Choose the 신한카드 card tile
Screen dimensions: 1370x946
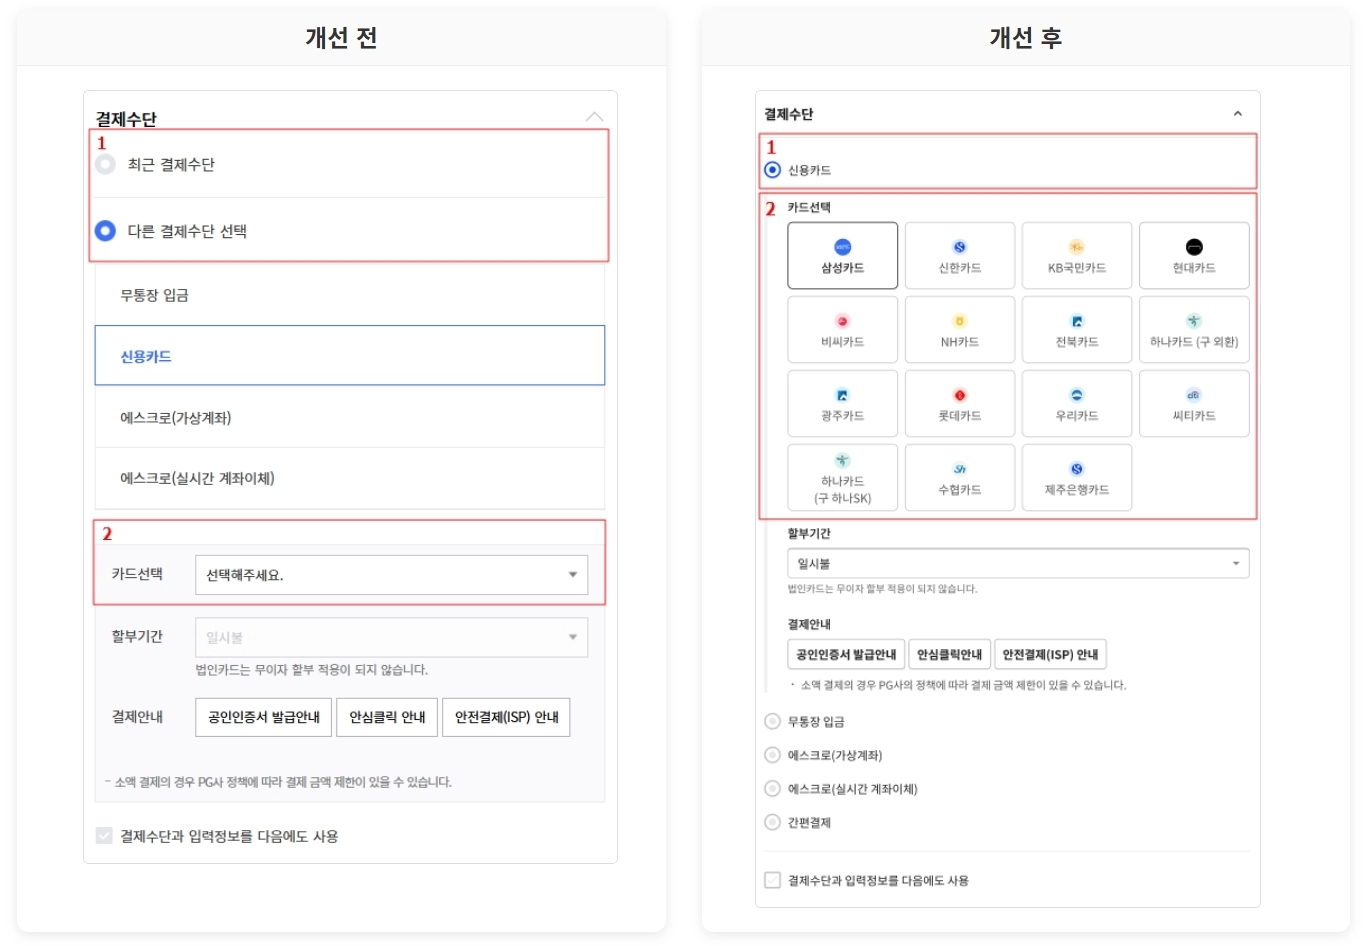point(959,256)
